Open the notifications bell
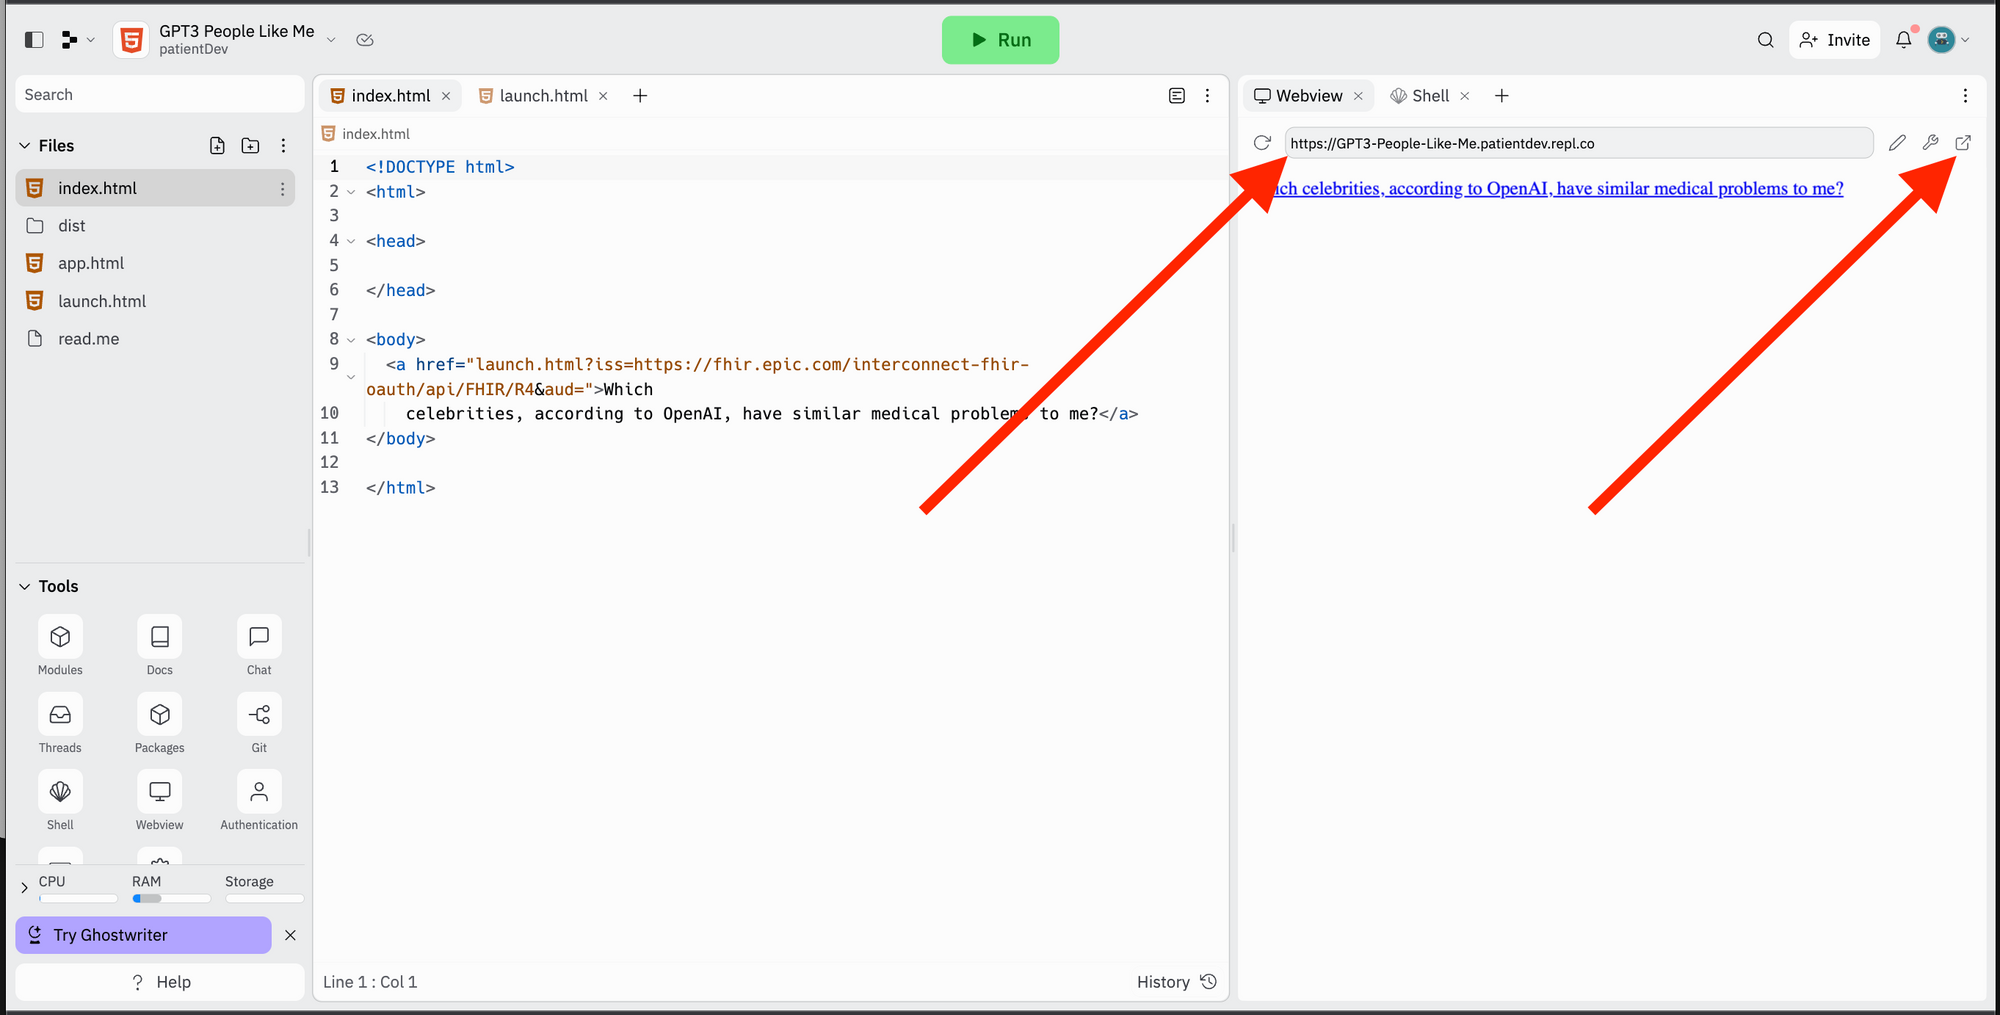This screenshot has width=2000, height=1015. tap(1904, 40)
